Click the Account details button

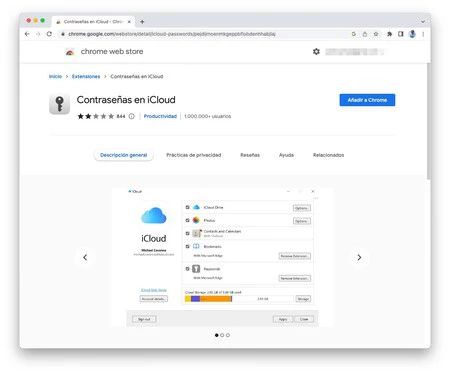pos(153,299)
